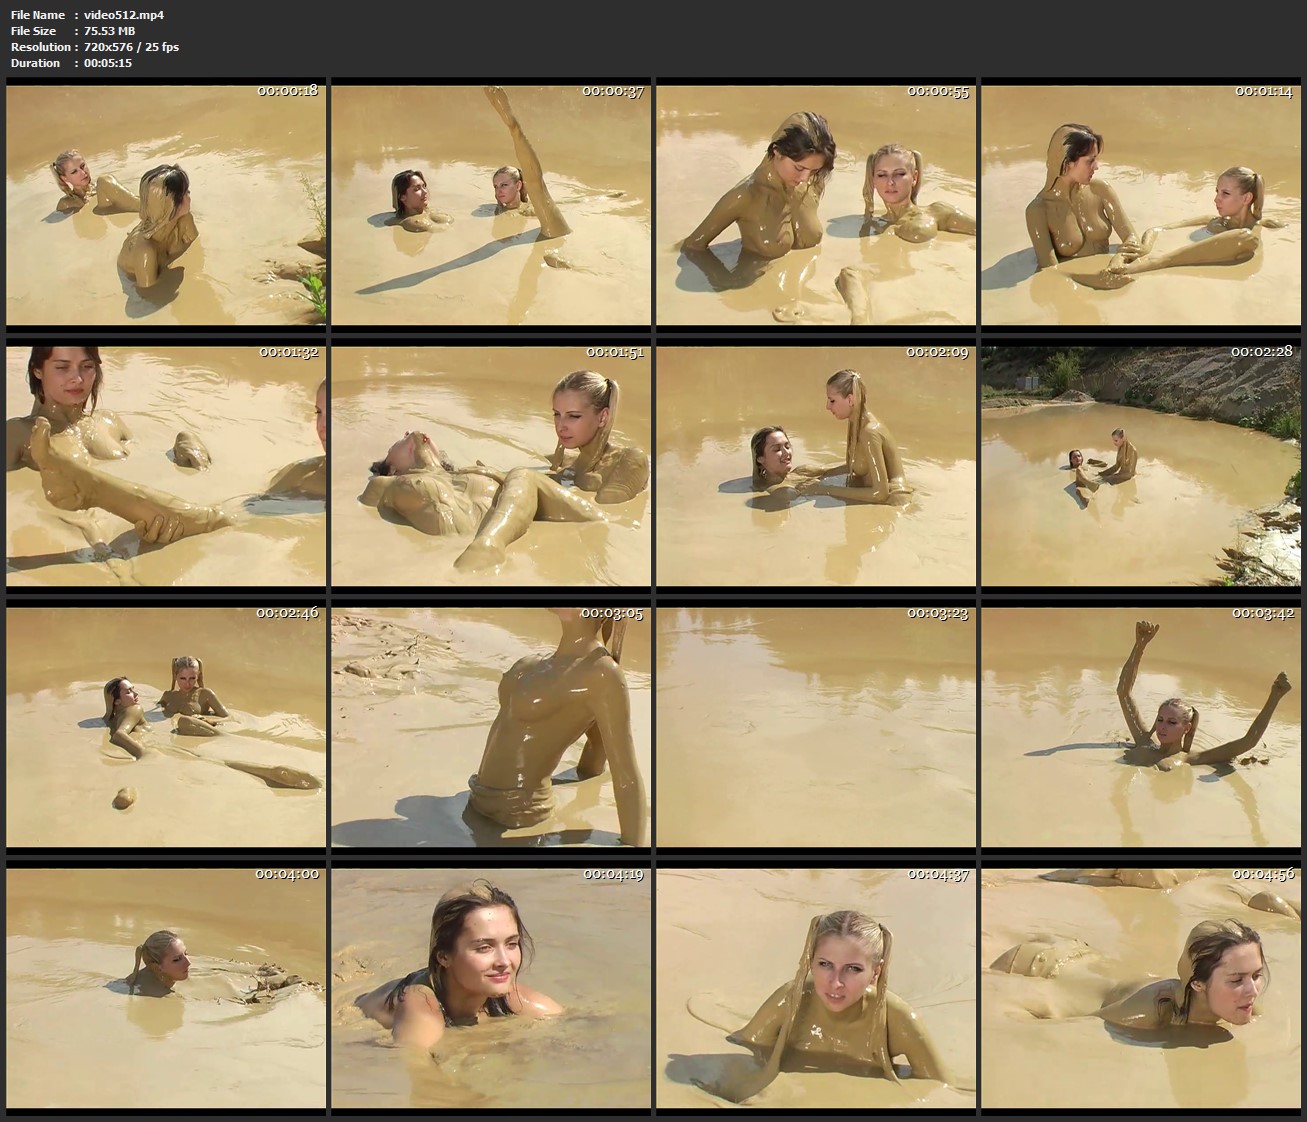This screenshot has width=1307, height=1122.
Task: Choose the frame stamped 00:02:09
Action: click(816, 466)
